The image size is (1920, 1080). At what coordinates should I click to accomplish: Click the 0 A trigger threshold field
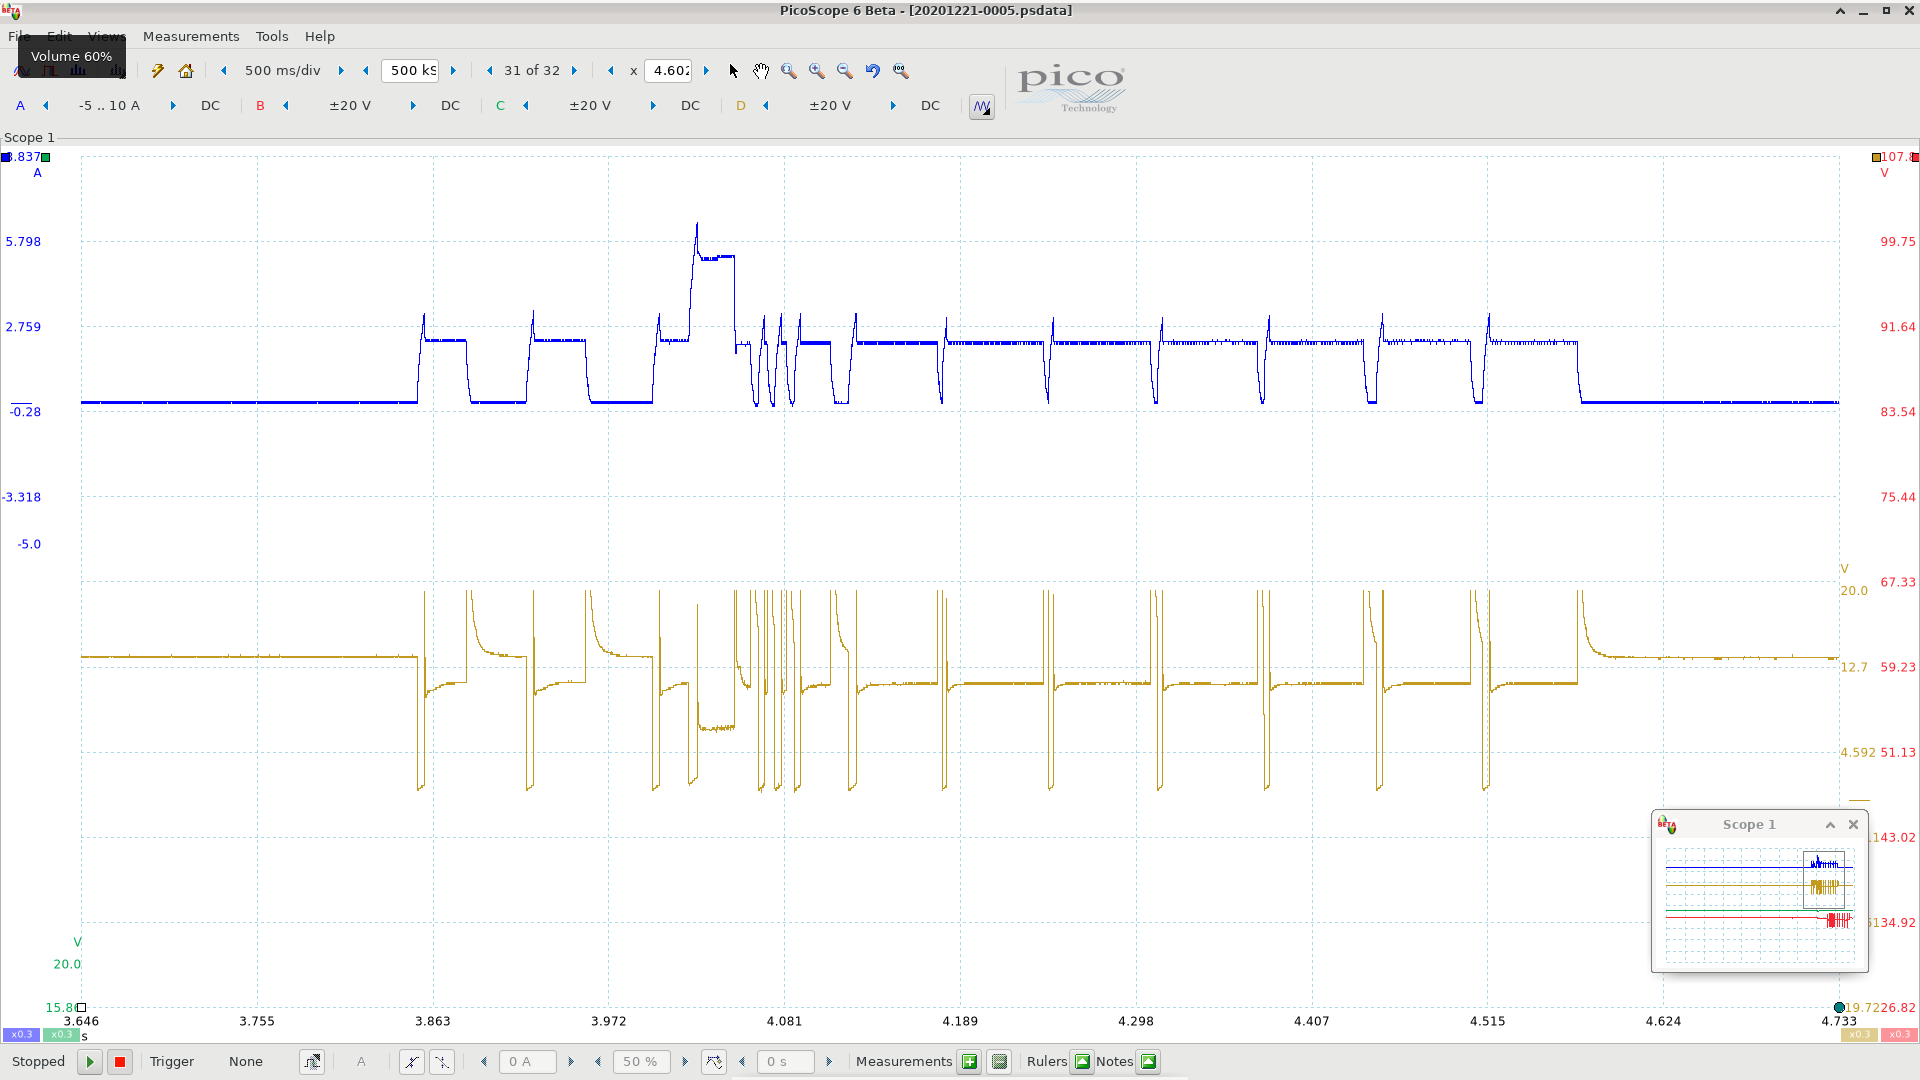(527, 1062)
